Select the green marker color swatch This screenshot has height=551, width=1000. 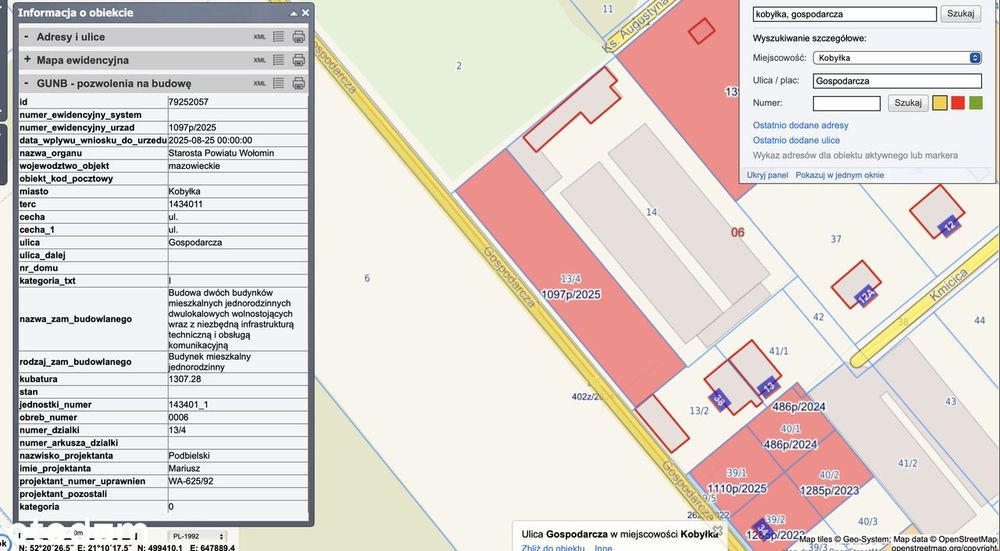[x=976, y=103]
